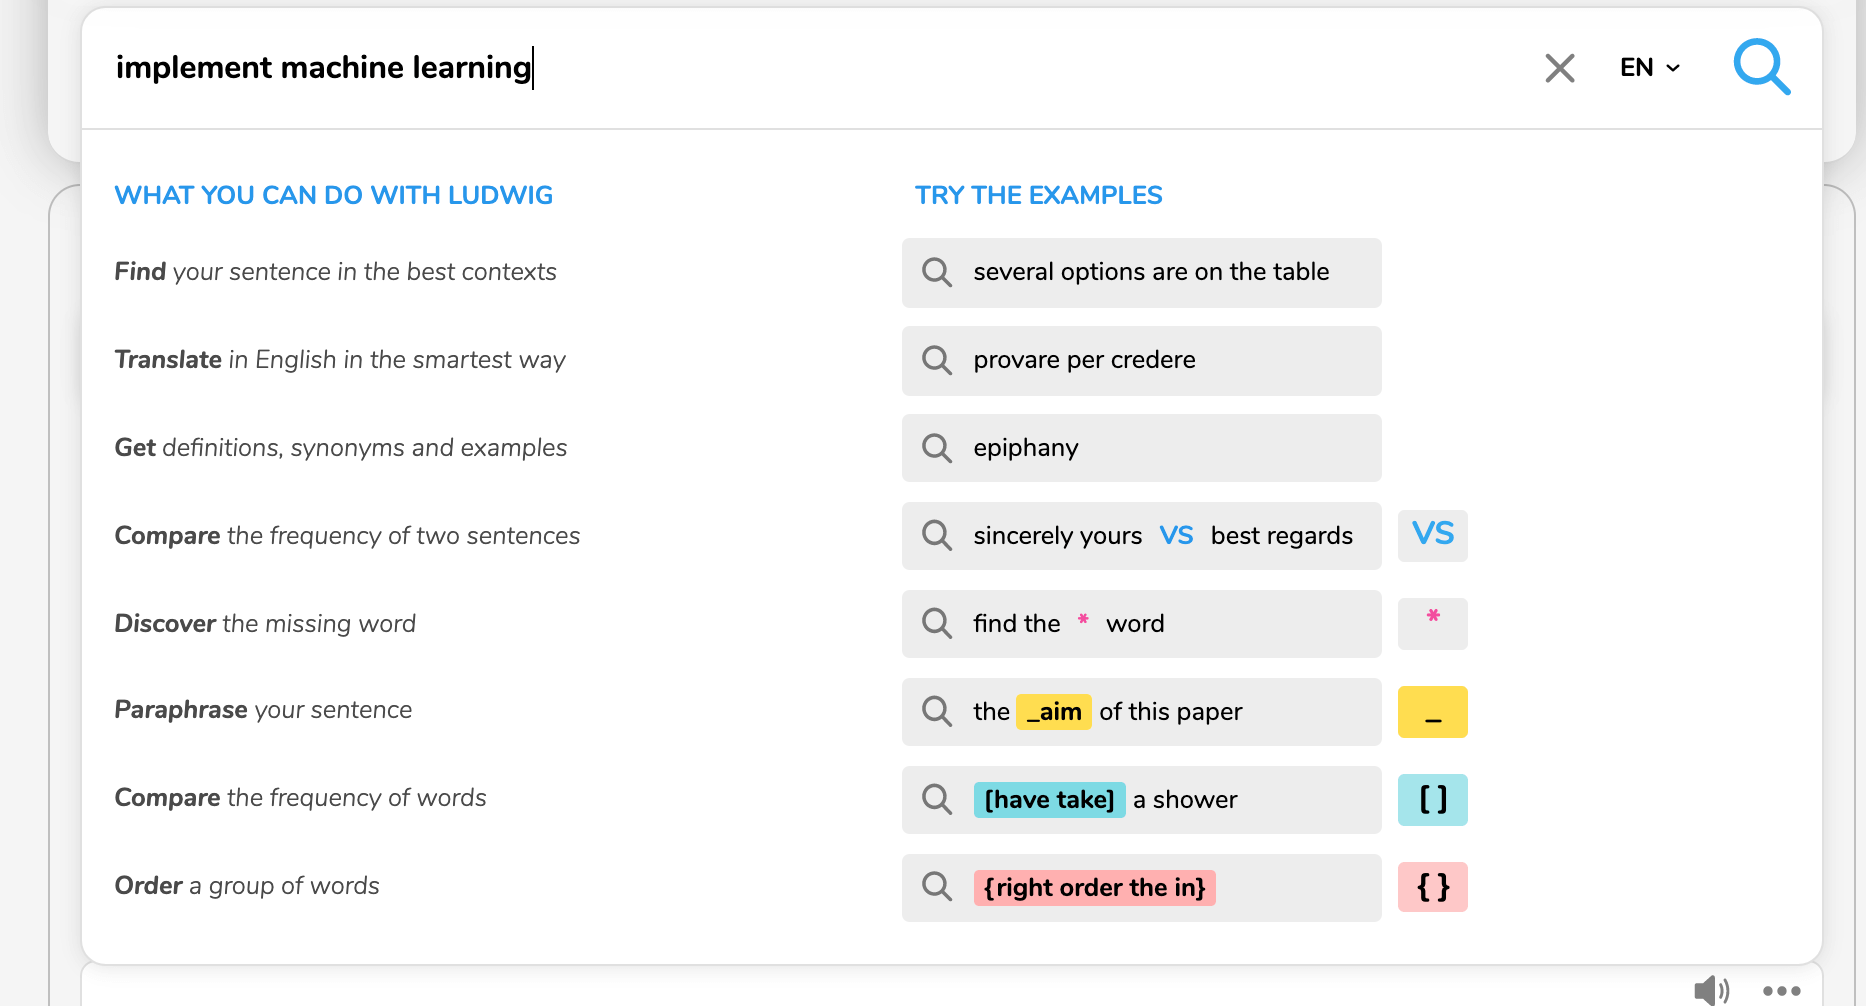Select the 'epiphany' example search
1866x1006 pixels.
[x=1142, y=448]
